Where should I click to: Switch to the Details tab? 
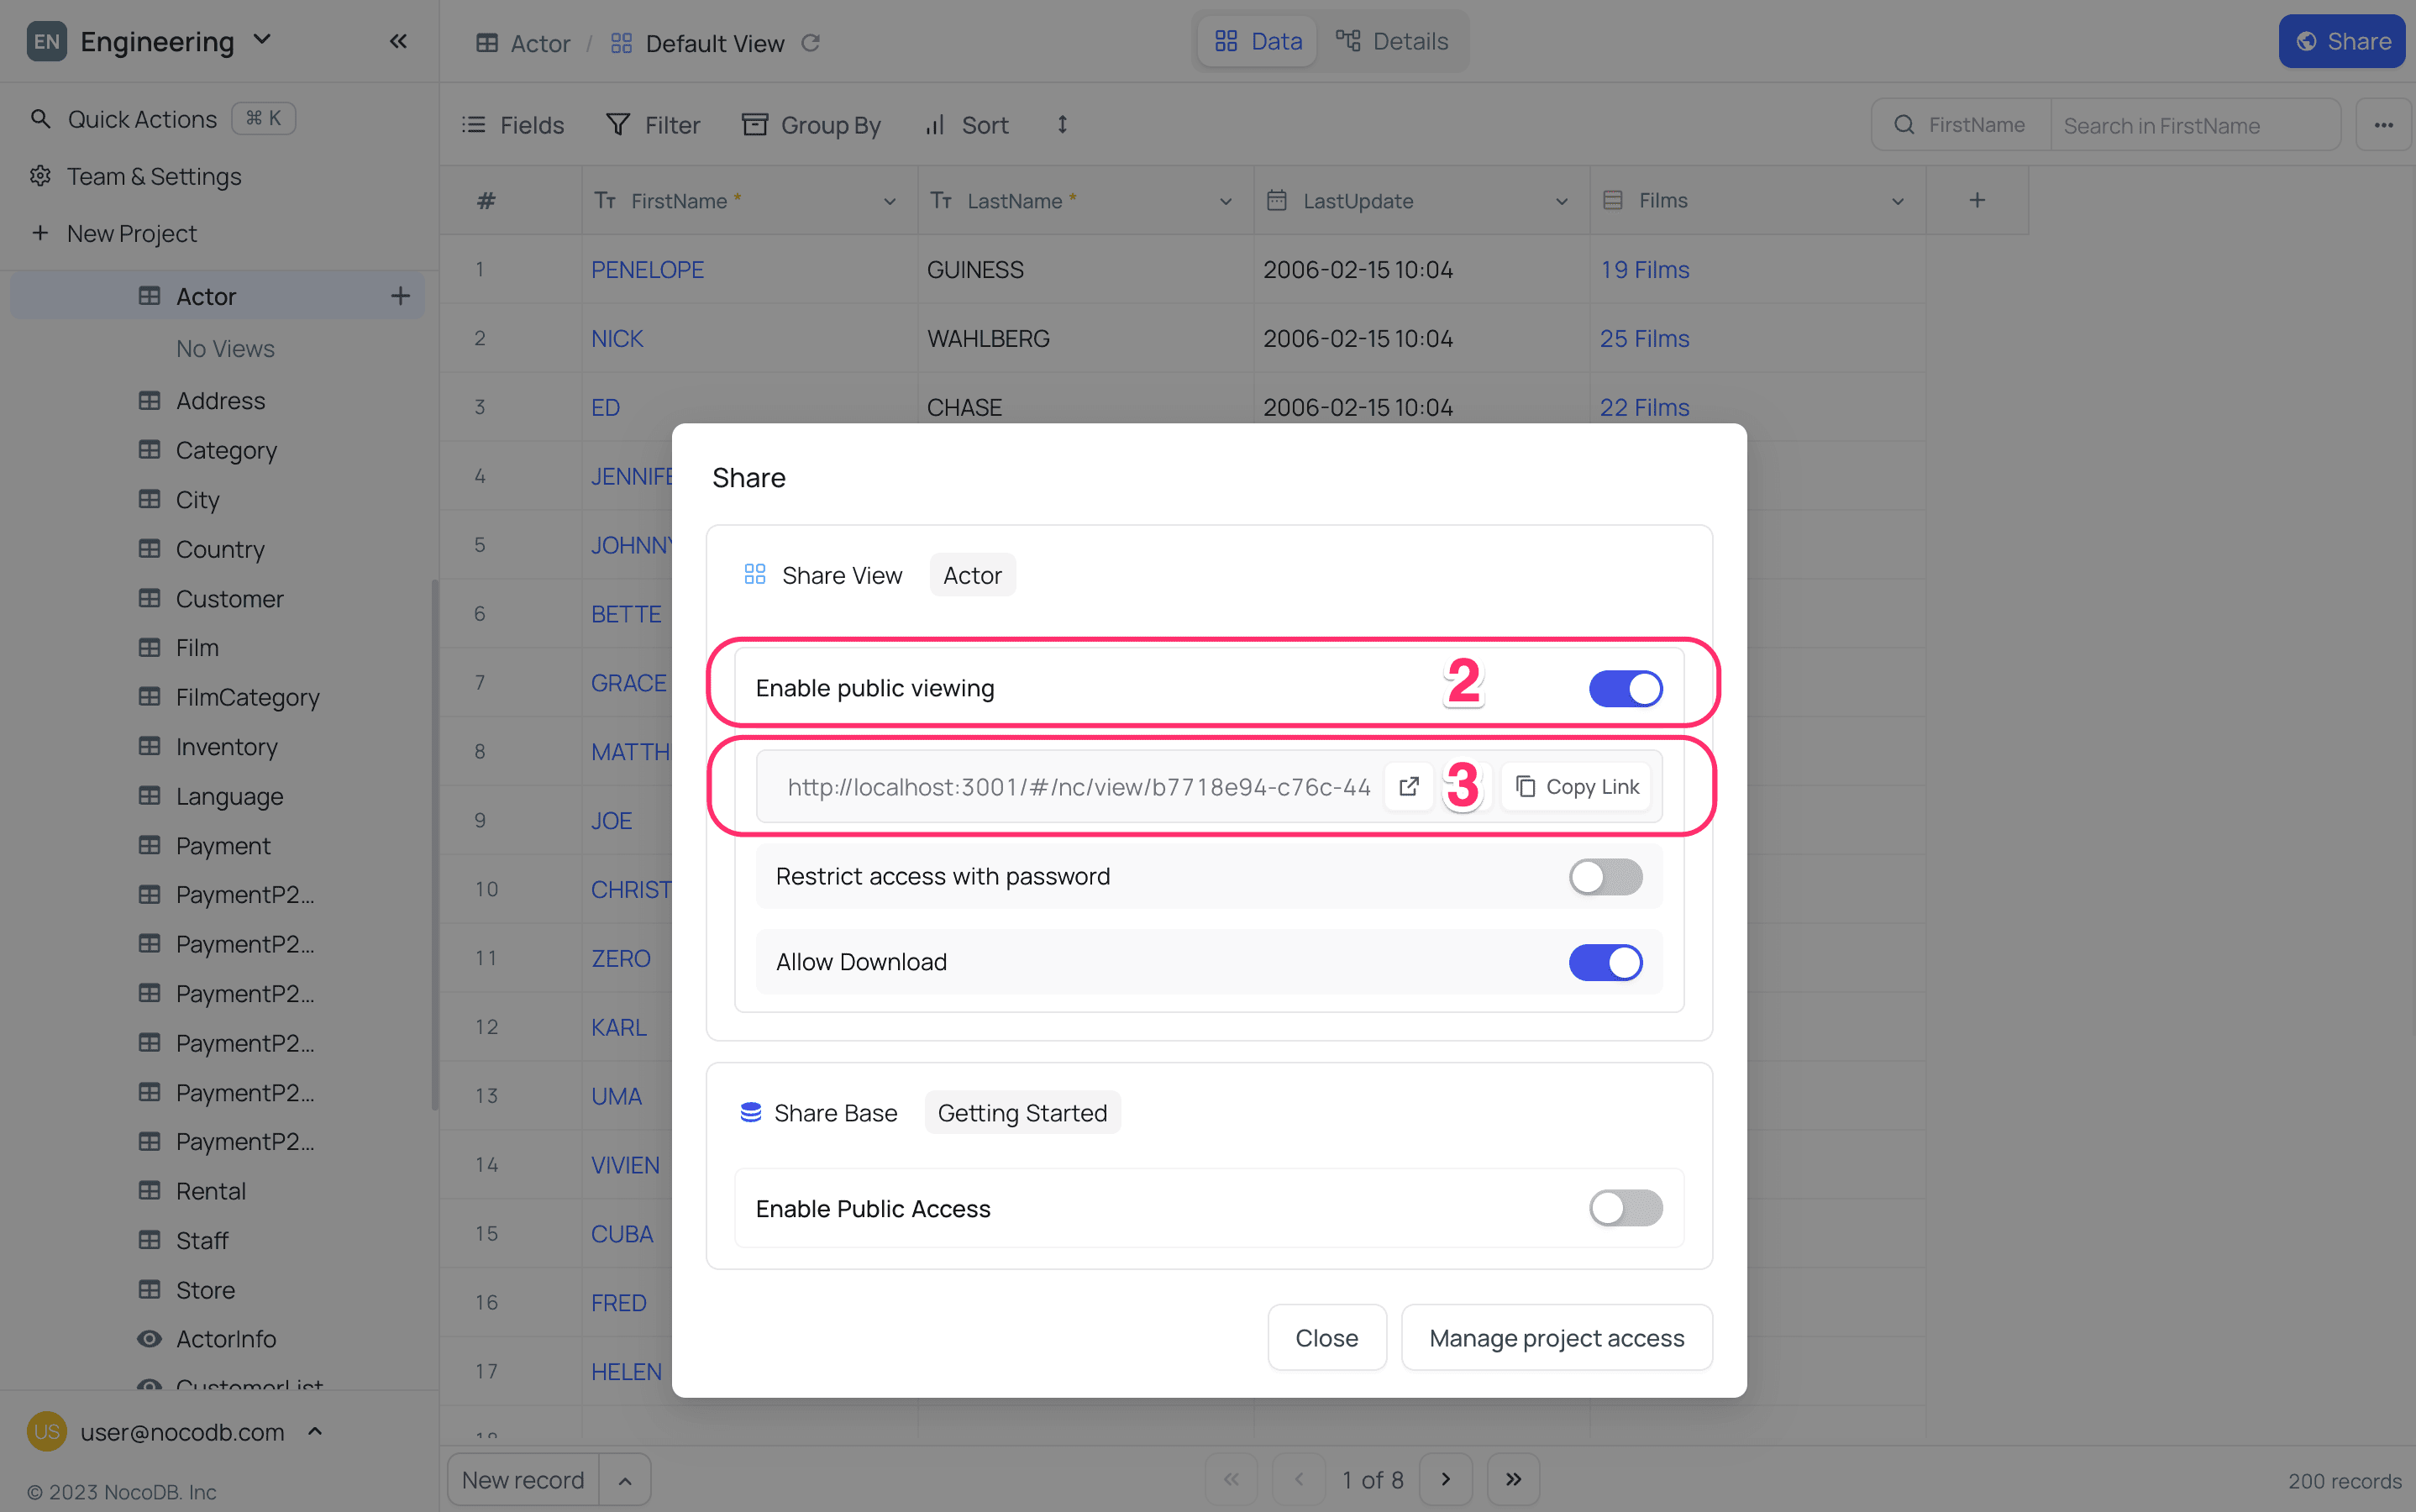[1393, 41]
